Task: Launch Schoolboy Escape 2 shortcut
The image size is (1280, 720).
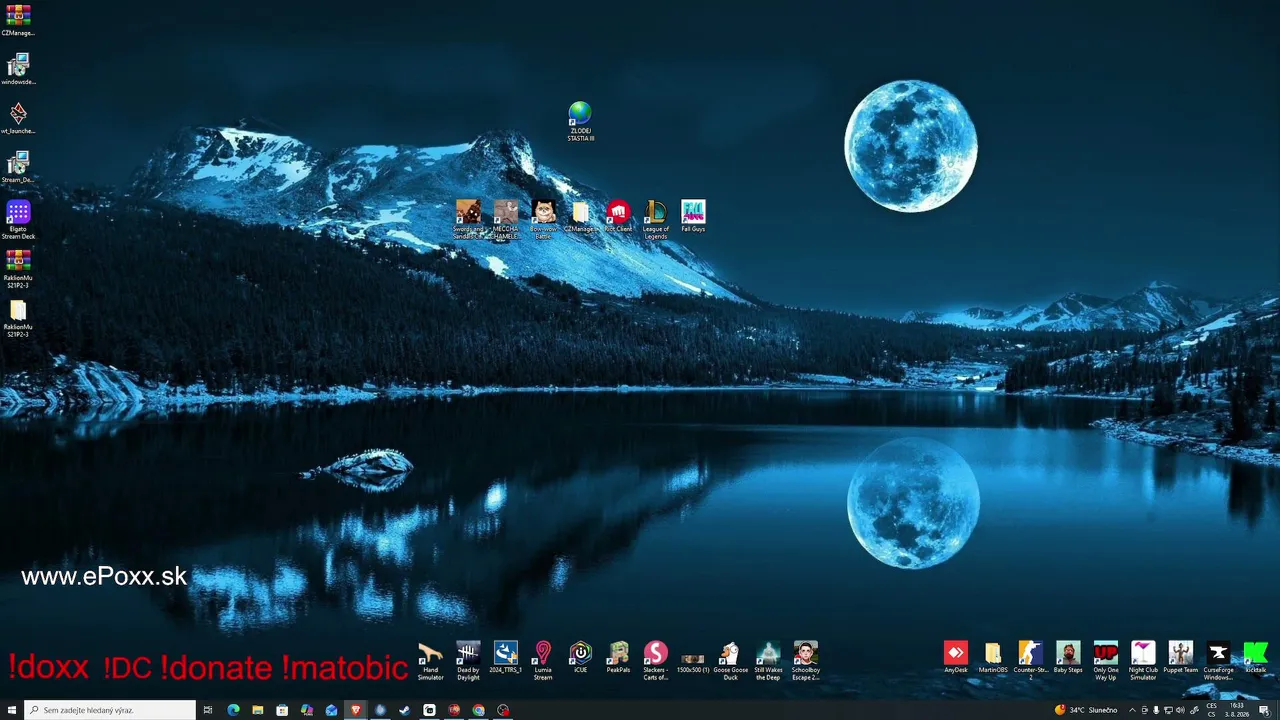Action: (x=806, y=660)
